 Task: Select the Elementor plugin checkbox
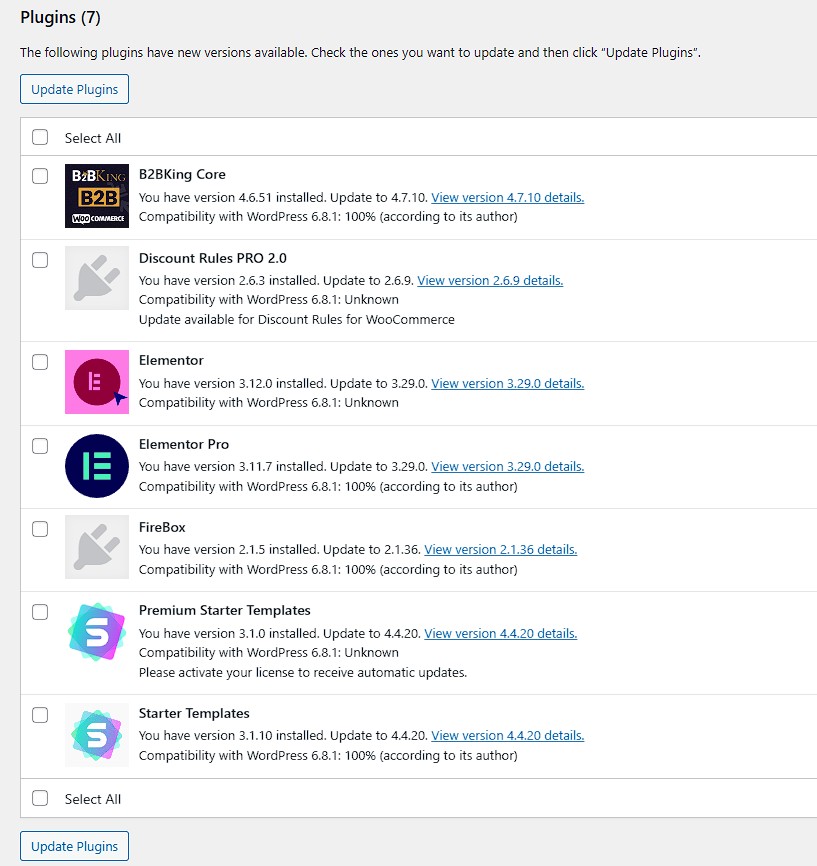pos(40,362)
